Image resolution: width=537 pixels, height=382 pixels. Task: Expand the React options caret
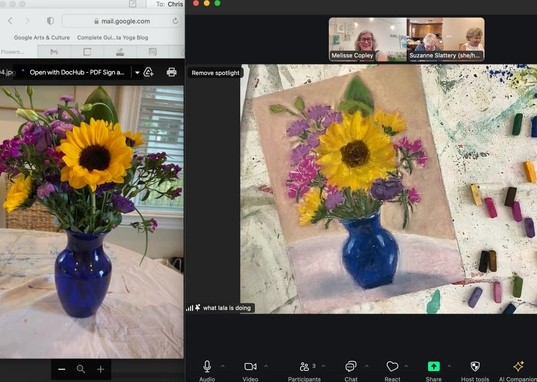coord(406,366)
